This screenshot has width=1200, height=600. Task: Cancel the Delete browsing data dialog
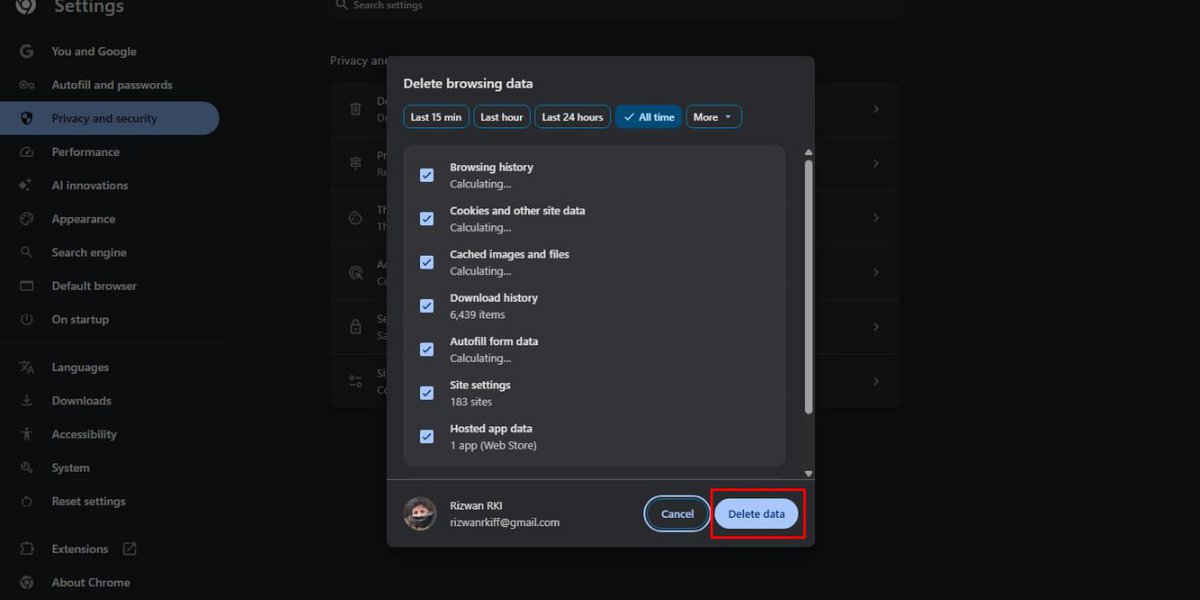coord(677,513)
